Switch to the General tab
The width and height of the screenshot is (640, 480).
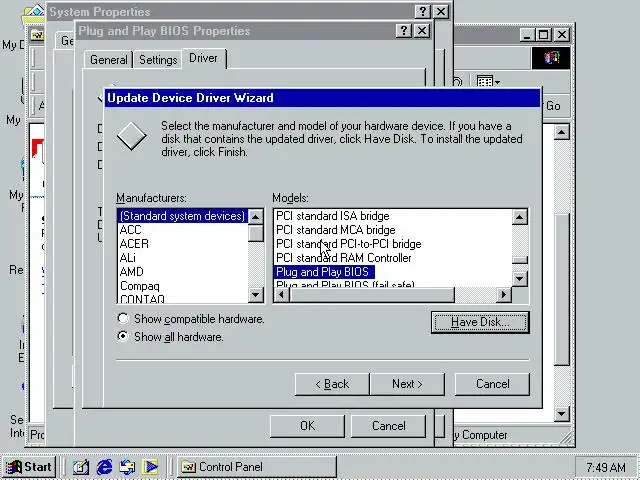109,60
